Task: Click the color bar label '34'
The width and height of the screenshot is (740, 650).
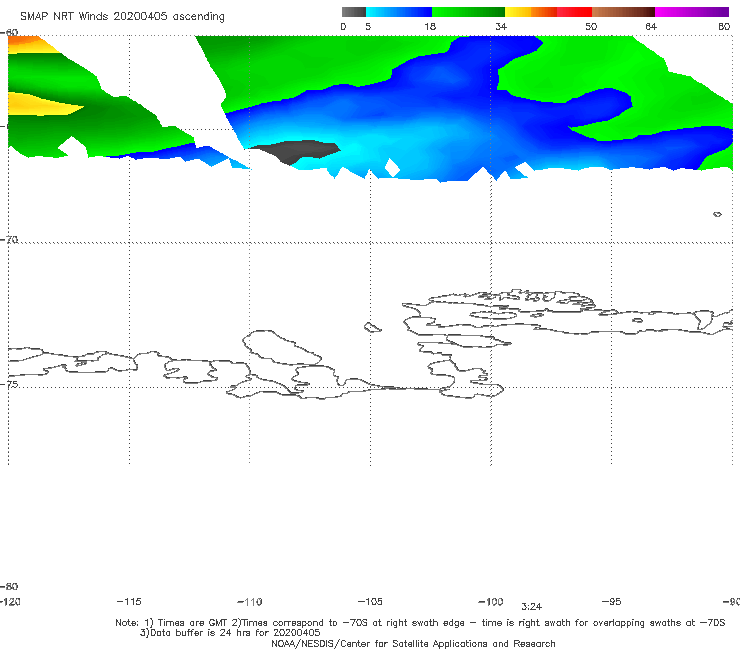Action: [501, 26]
